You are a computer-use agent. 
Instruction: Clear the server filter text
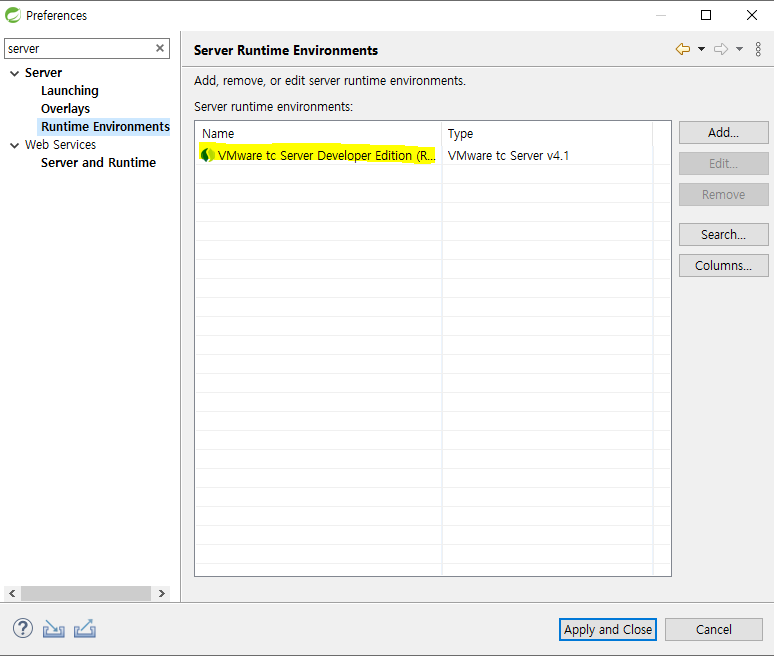160,48
